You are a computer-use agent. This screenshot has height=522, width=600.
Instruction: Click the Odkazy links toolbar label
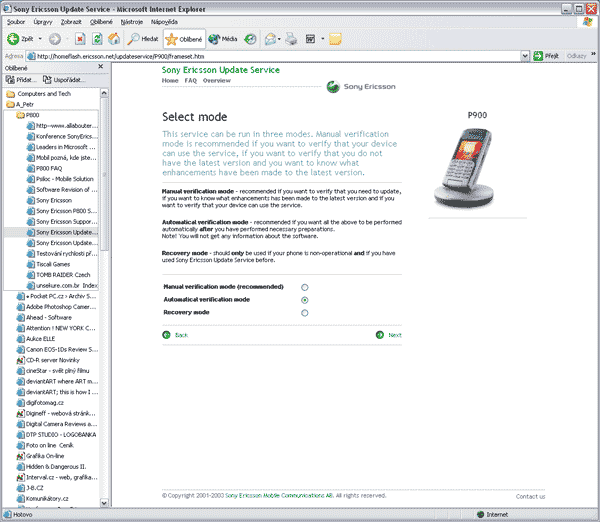pos(576,56)
